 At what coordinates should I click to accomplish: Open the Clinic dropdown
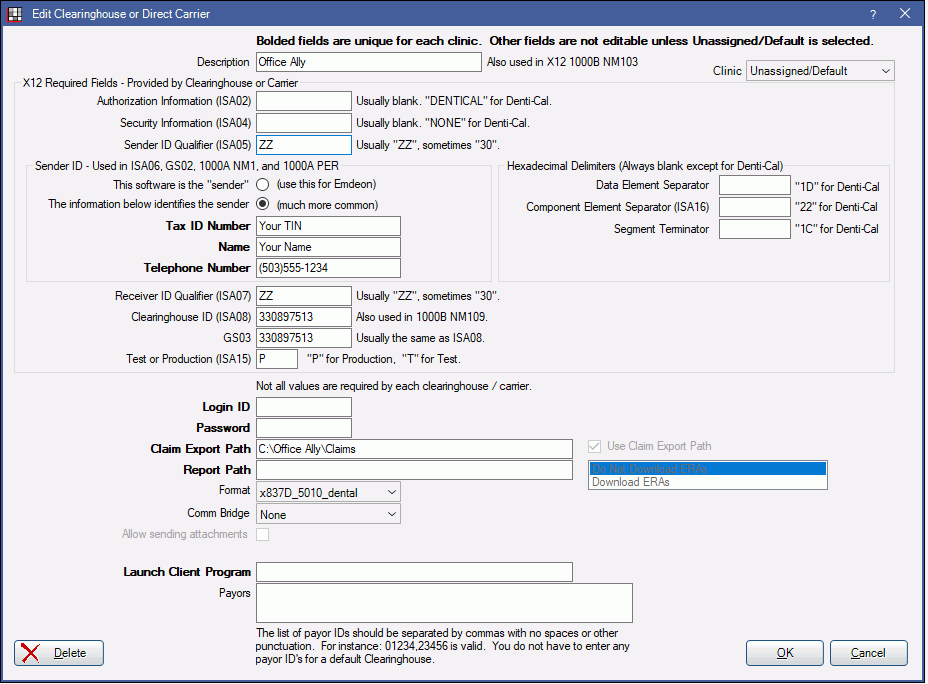[820, 71]
